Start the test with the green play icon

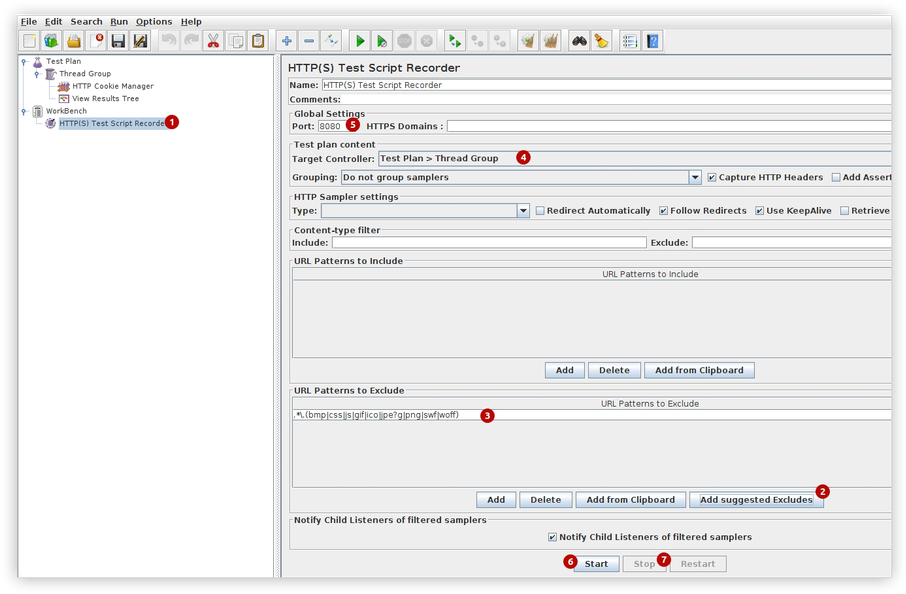click(x=359, y=40)
